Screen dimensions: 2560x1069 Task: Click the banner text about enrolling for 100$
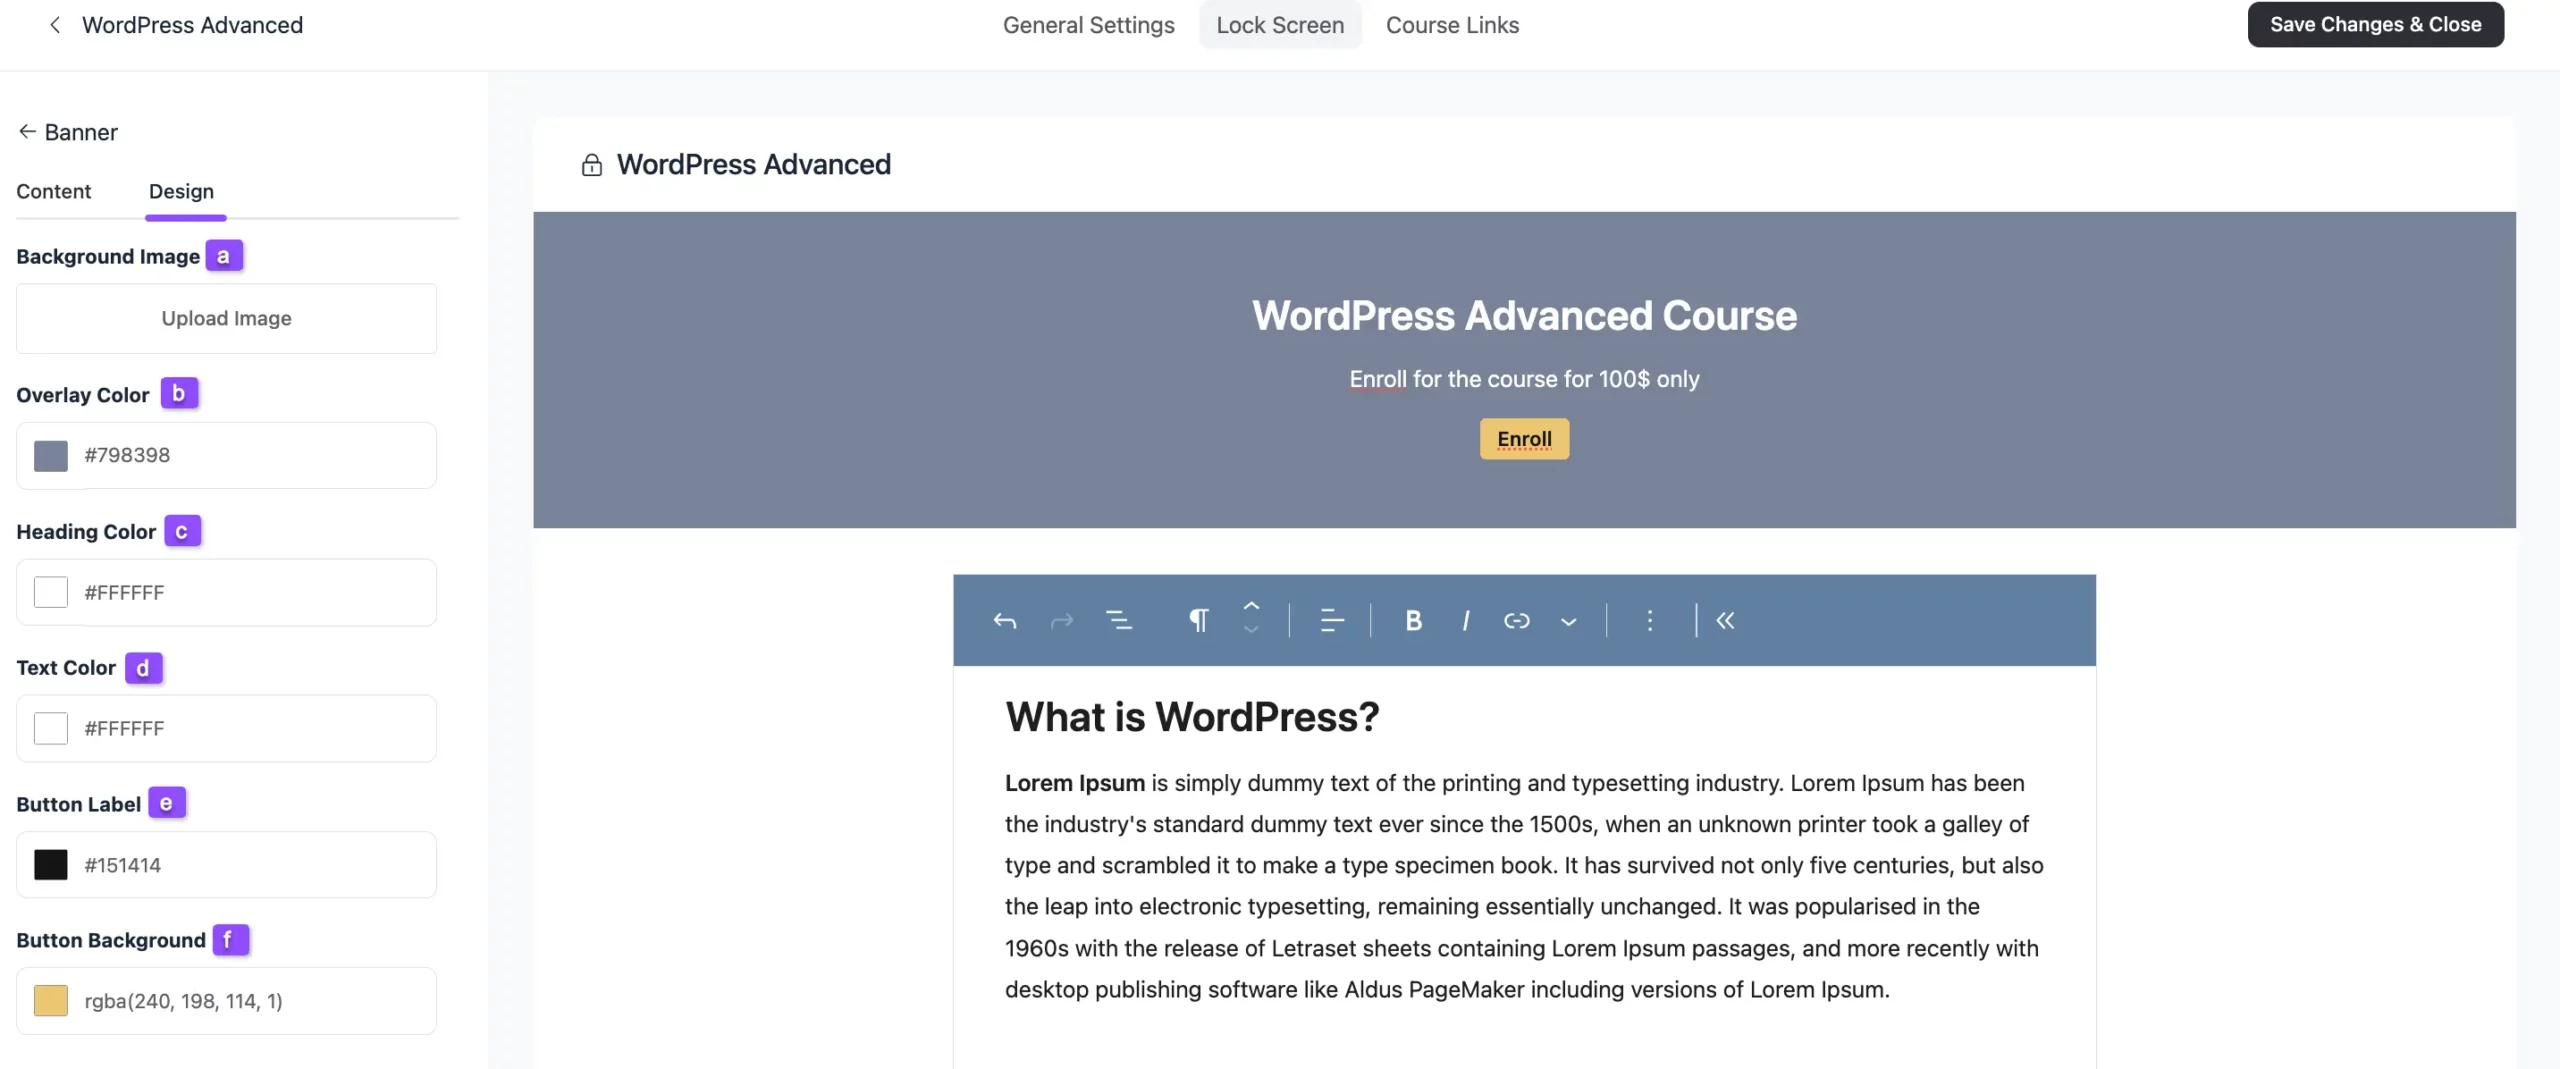1524,379
